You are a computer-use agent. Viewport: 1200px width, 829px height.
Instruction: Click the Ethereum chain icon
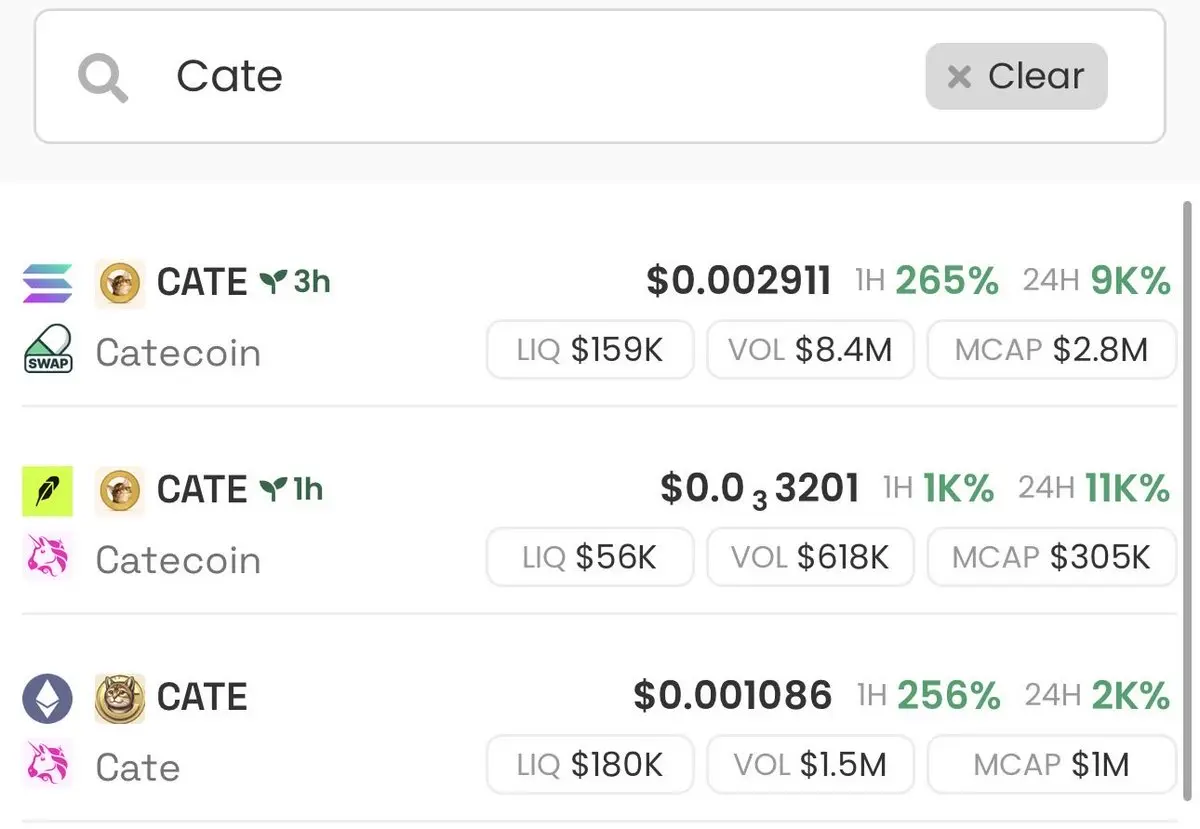pyautogui.click(x=47, y=697)
